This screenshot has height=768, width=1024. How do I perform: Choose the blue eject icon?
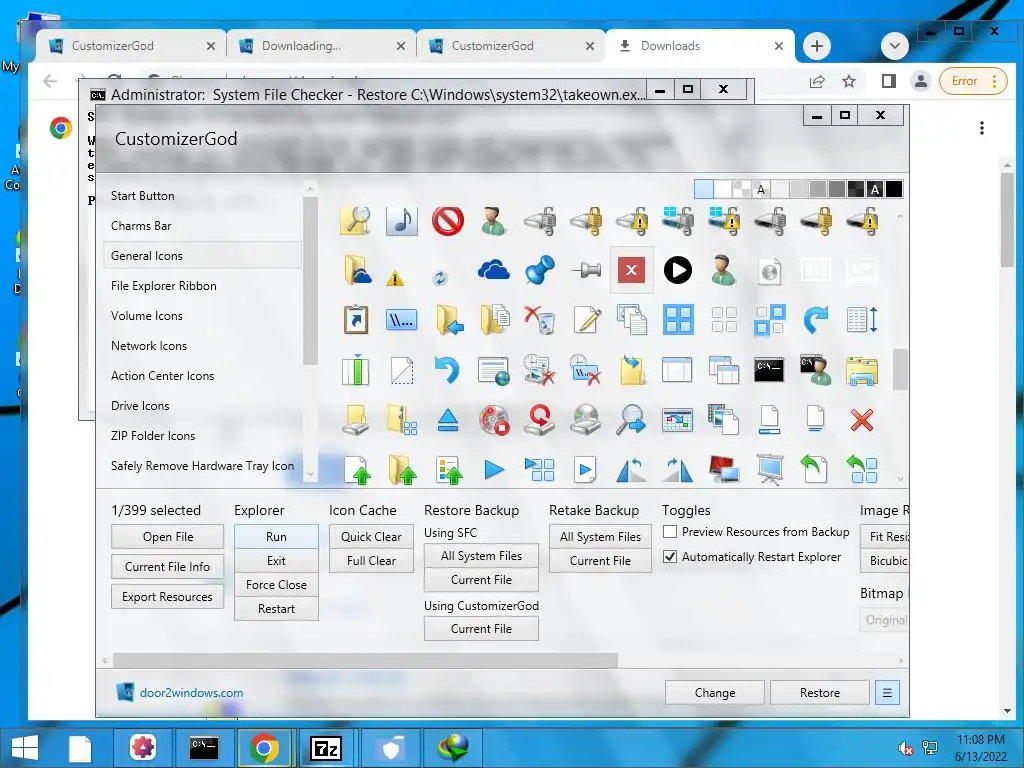click(447, 420)
